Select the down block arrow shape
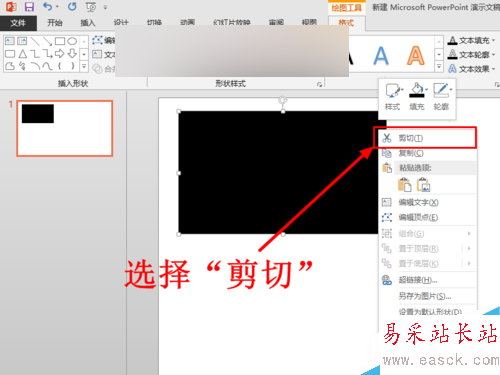The height and width of the screenshot is (375, 500). (72, 53)
